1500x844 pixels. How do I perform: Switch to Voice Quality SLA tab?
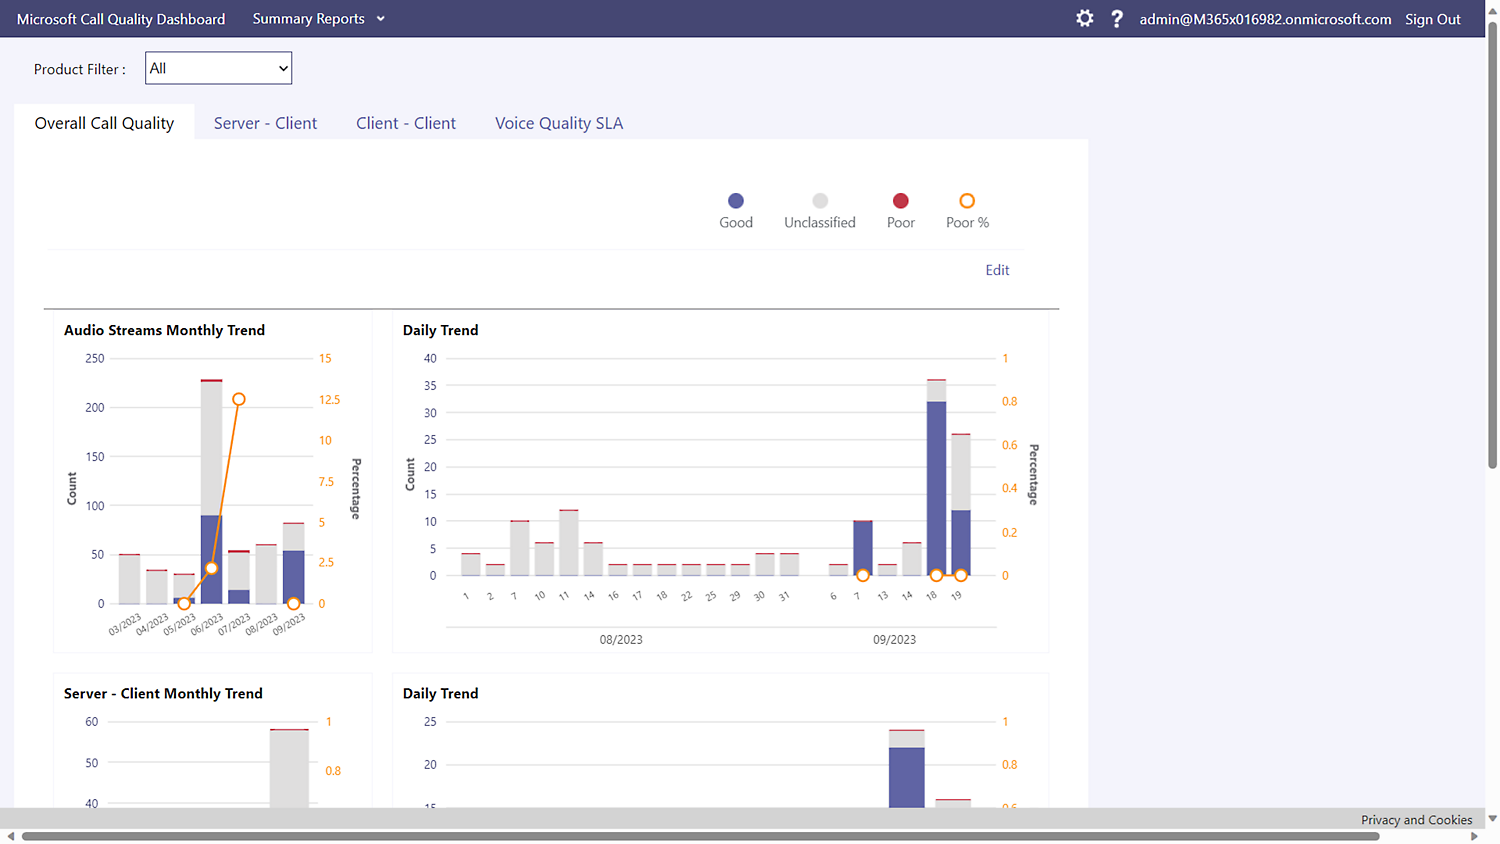point(559,123)
